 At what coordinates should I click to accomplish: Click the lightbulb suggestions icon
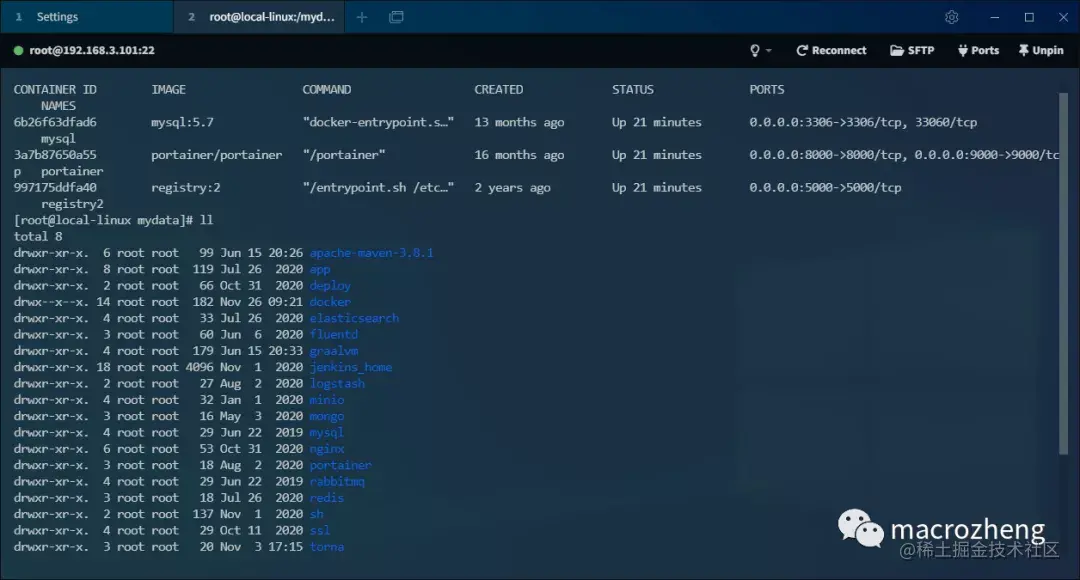752,50
